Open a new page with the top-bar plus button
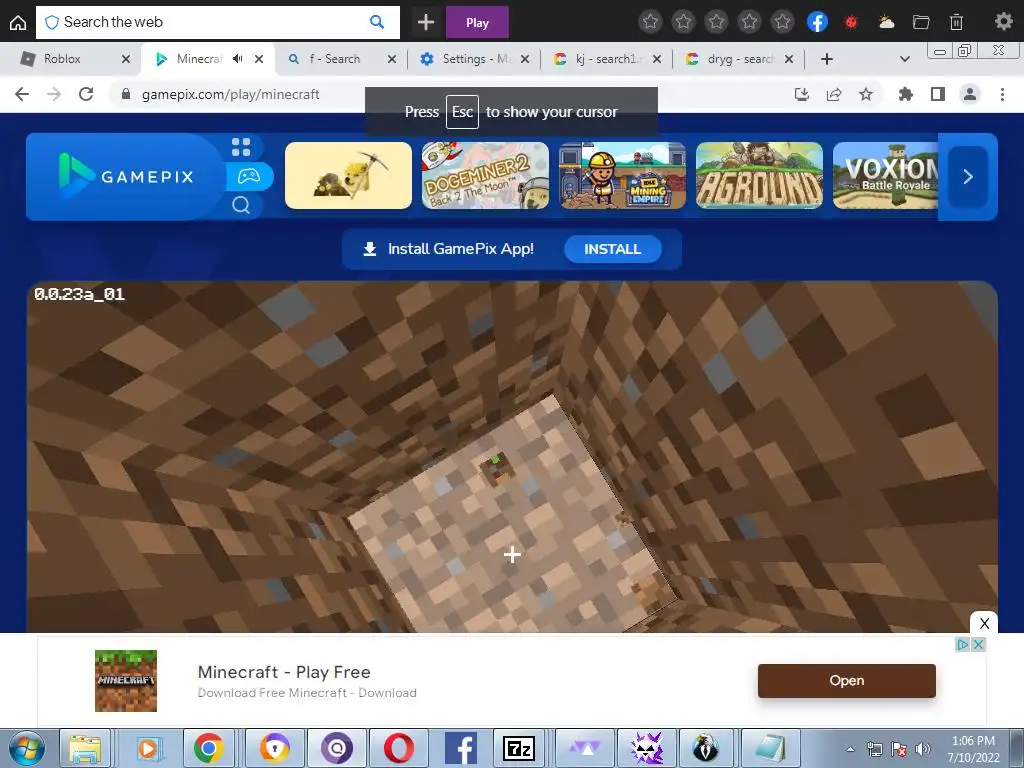This screenshot has height=768, width=1024. 426,22
